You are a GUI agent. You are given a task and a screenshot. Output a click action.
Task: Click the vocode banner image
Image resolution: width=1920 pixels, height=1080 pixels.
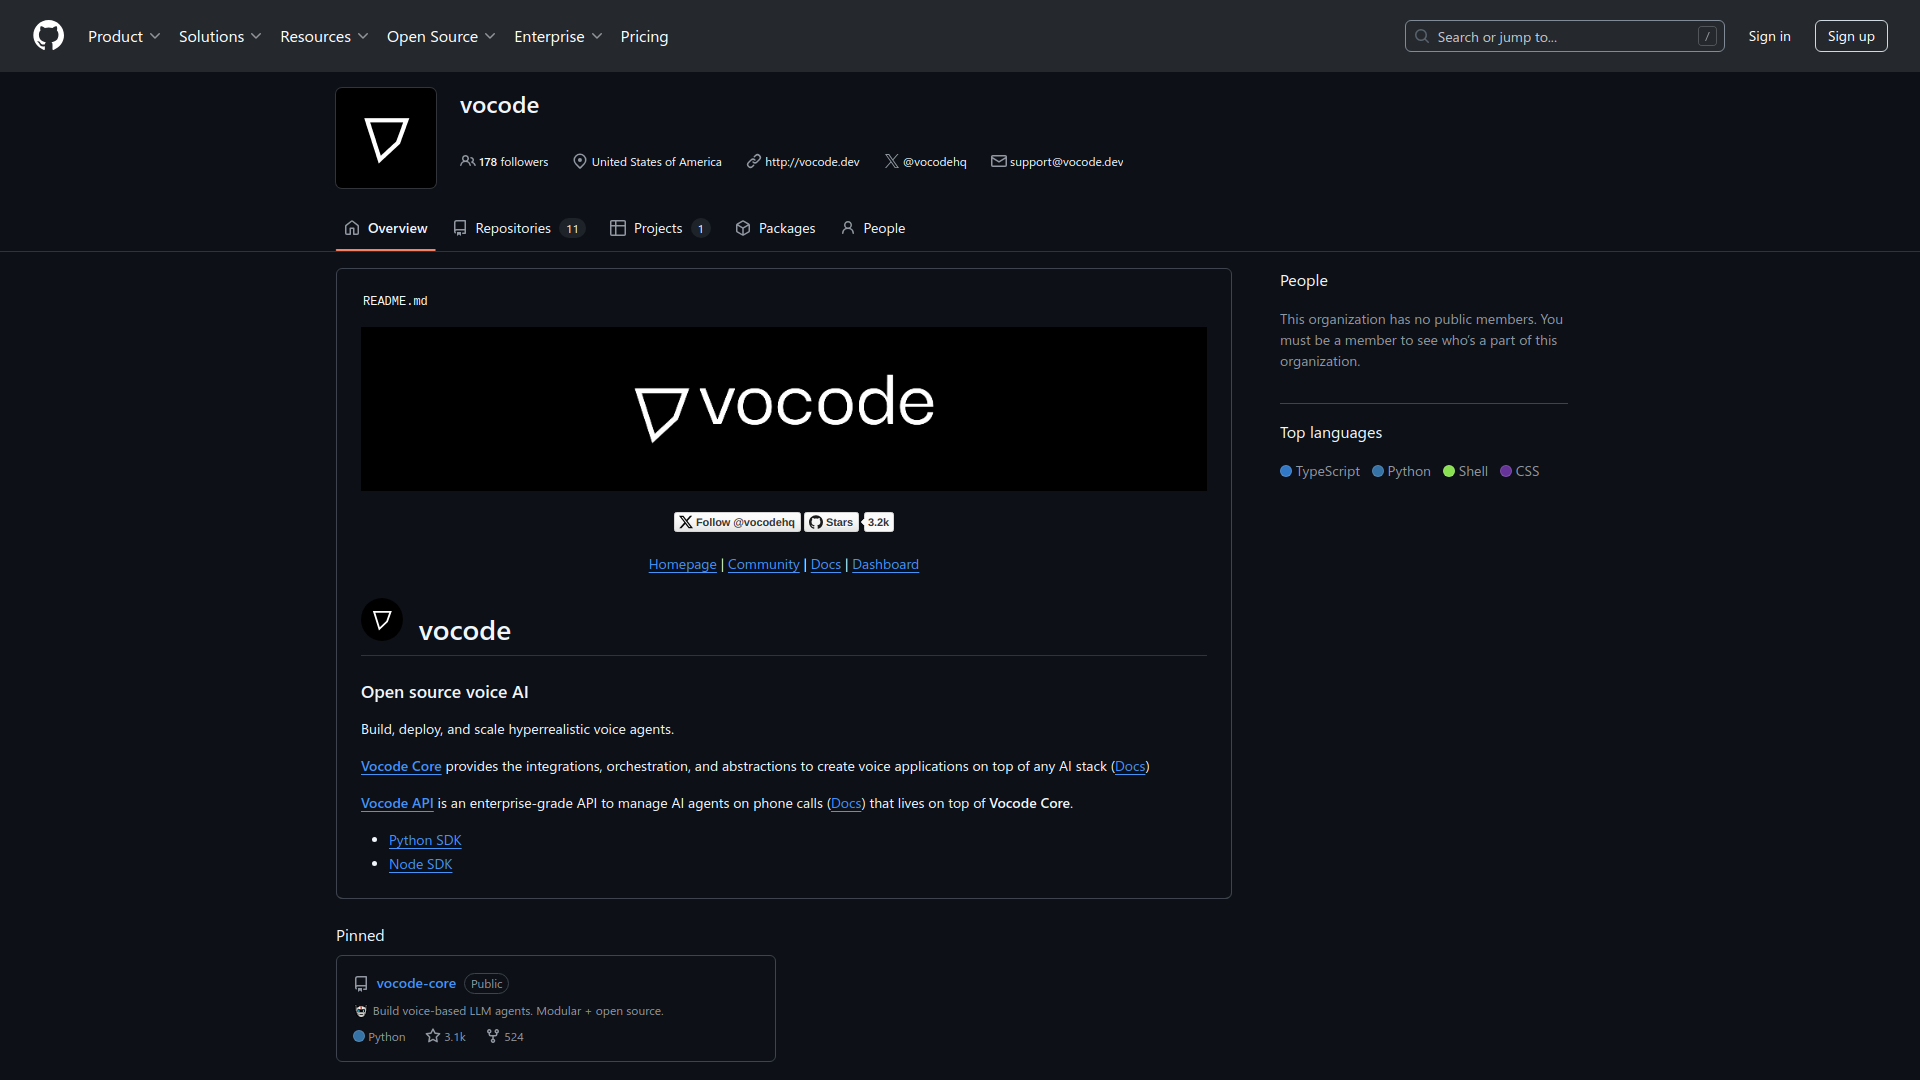(x=784, y=409)
